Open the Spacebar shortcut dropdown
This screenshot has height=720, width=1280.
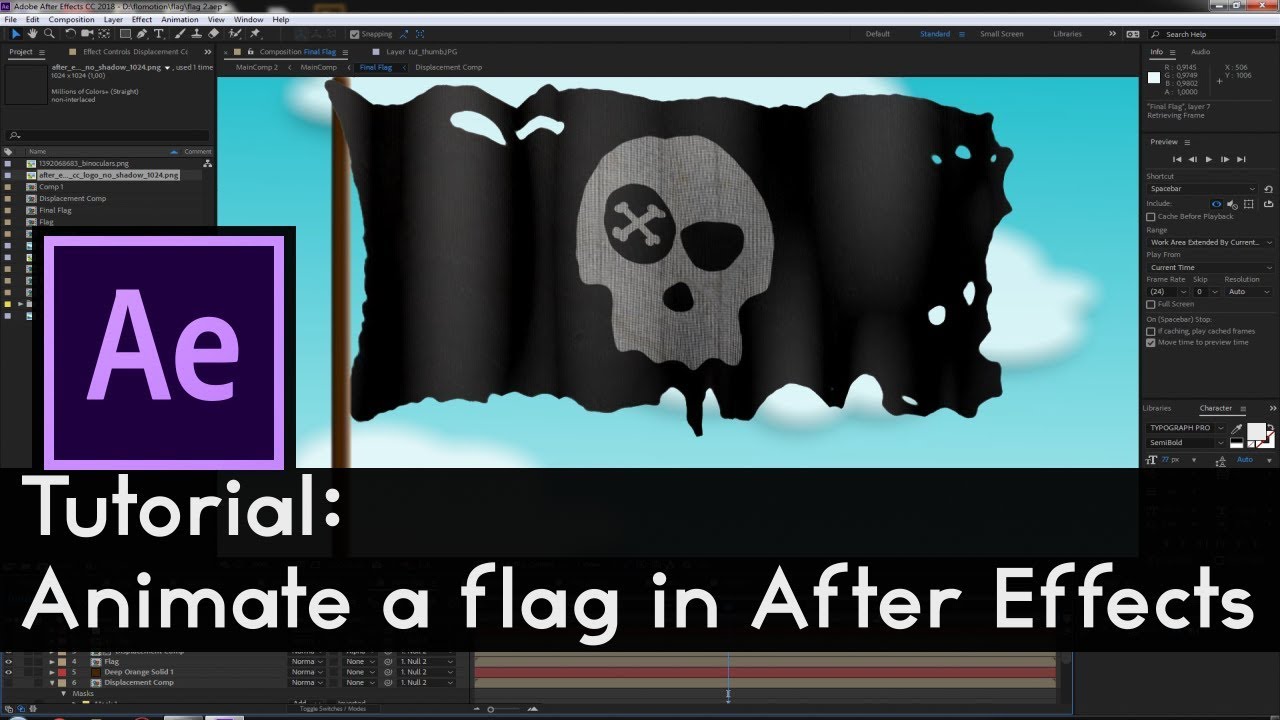(1202, 189)
